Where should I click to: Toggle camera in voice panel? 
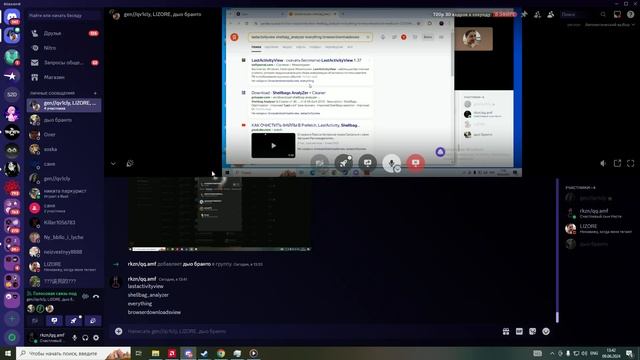pos(35,321)
